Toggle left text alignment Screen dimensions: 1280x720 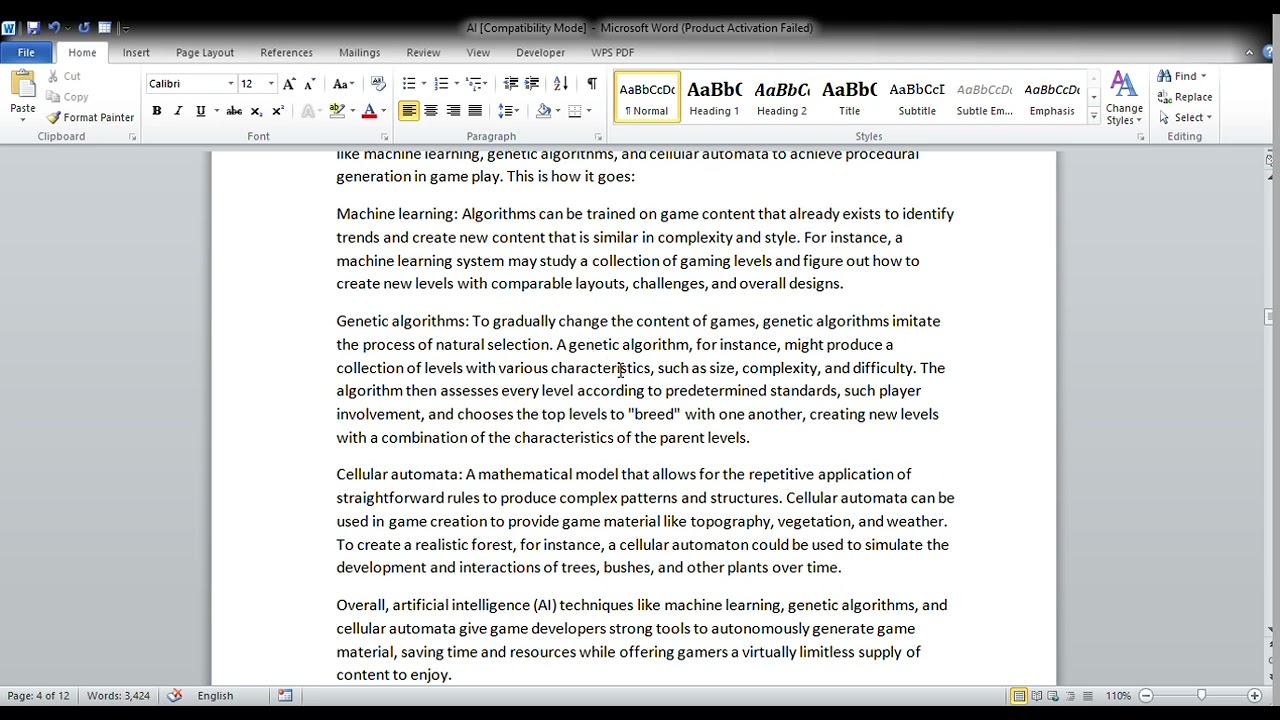(x=408, y=111)
